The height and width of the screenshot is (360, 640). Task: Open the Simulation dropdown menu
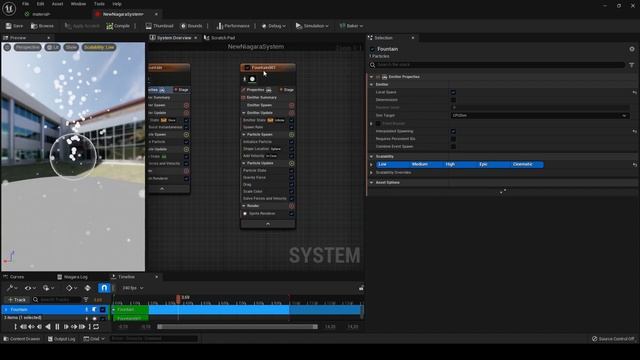click(x=312, y=26)
